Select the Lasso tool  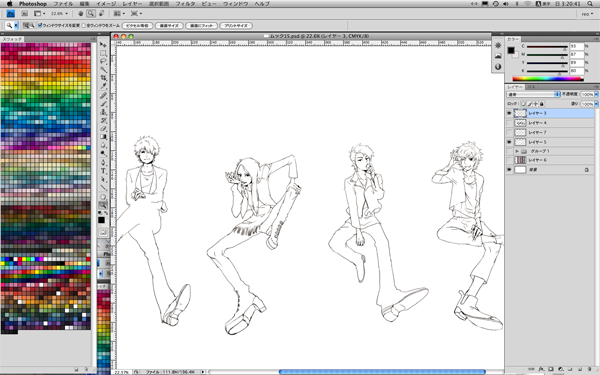(103, 61)
